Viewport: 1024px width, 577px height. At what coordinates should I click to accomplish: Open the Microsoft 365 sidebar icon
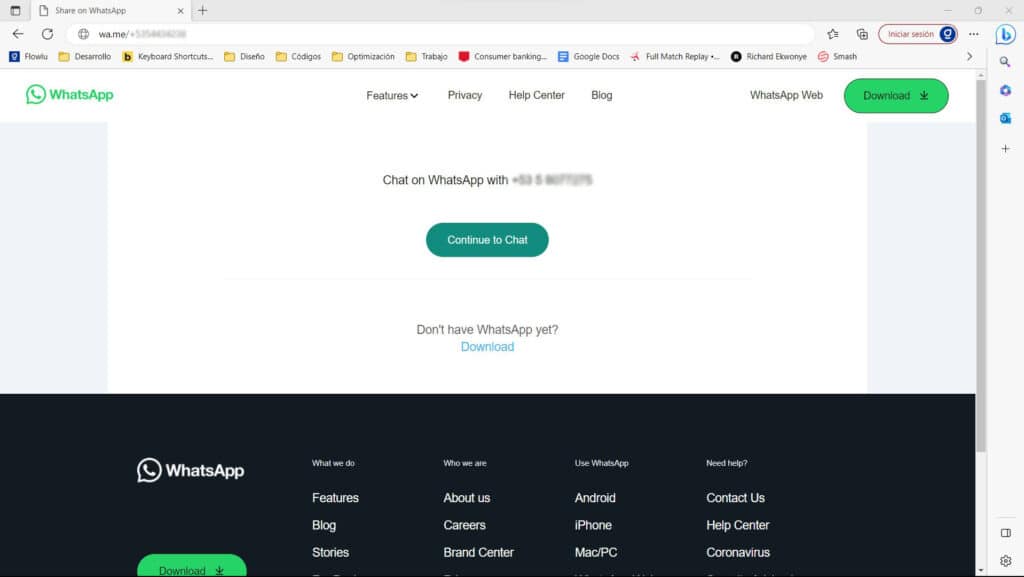[x=1005, y=90]
